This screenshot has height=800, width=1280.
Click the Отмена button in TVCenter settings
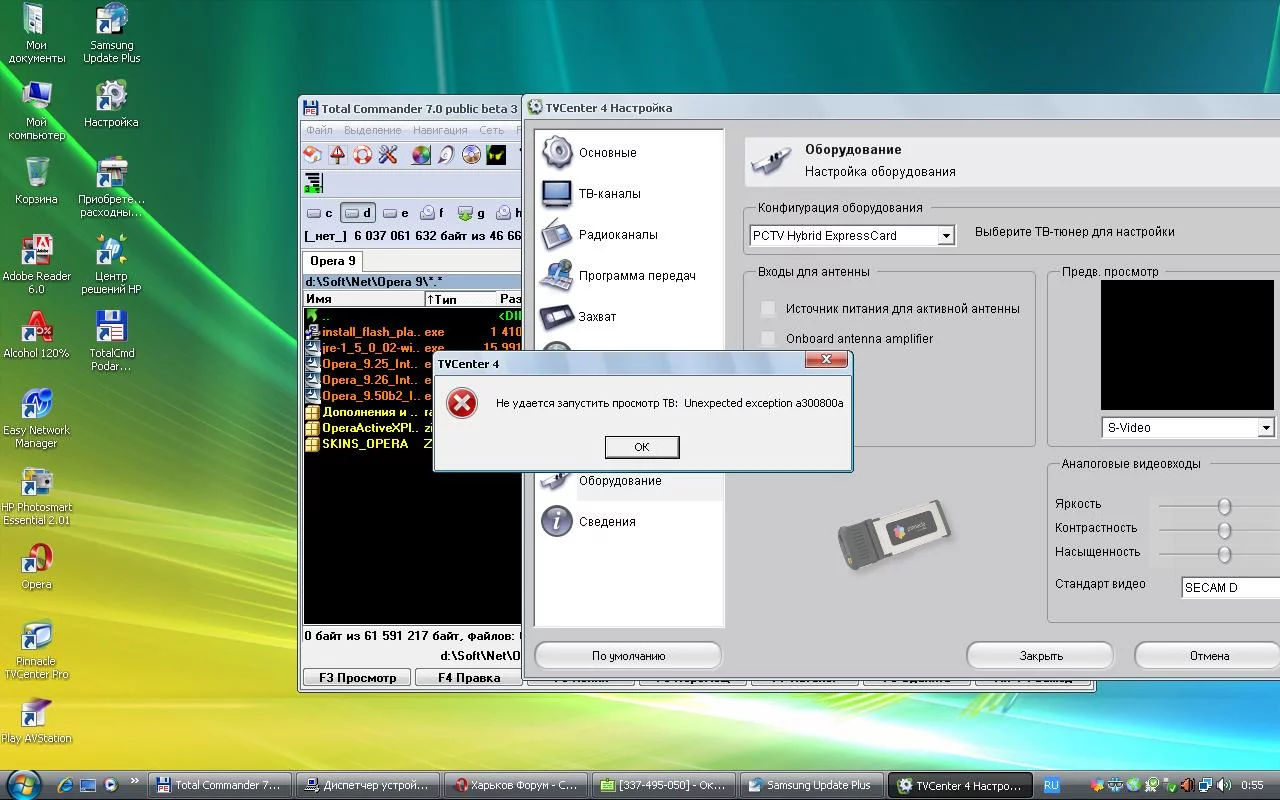pyautogui.click(x=1208, y=656)
